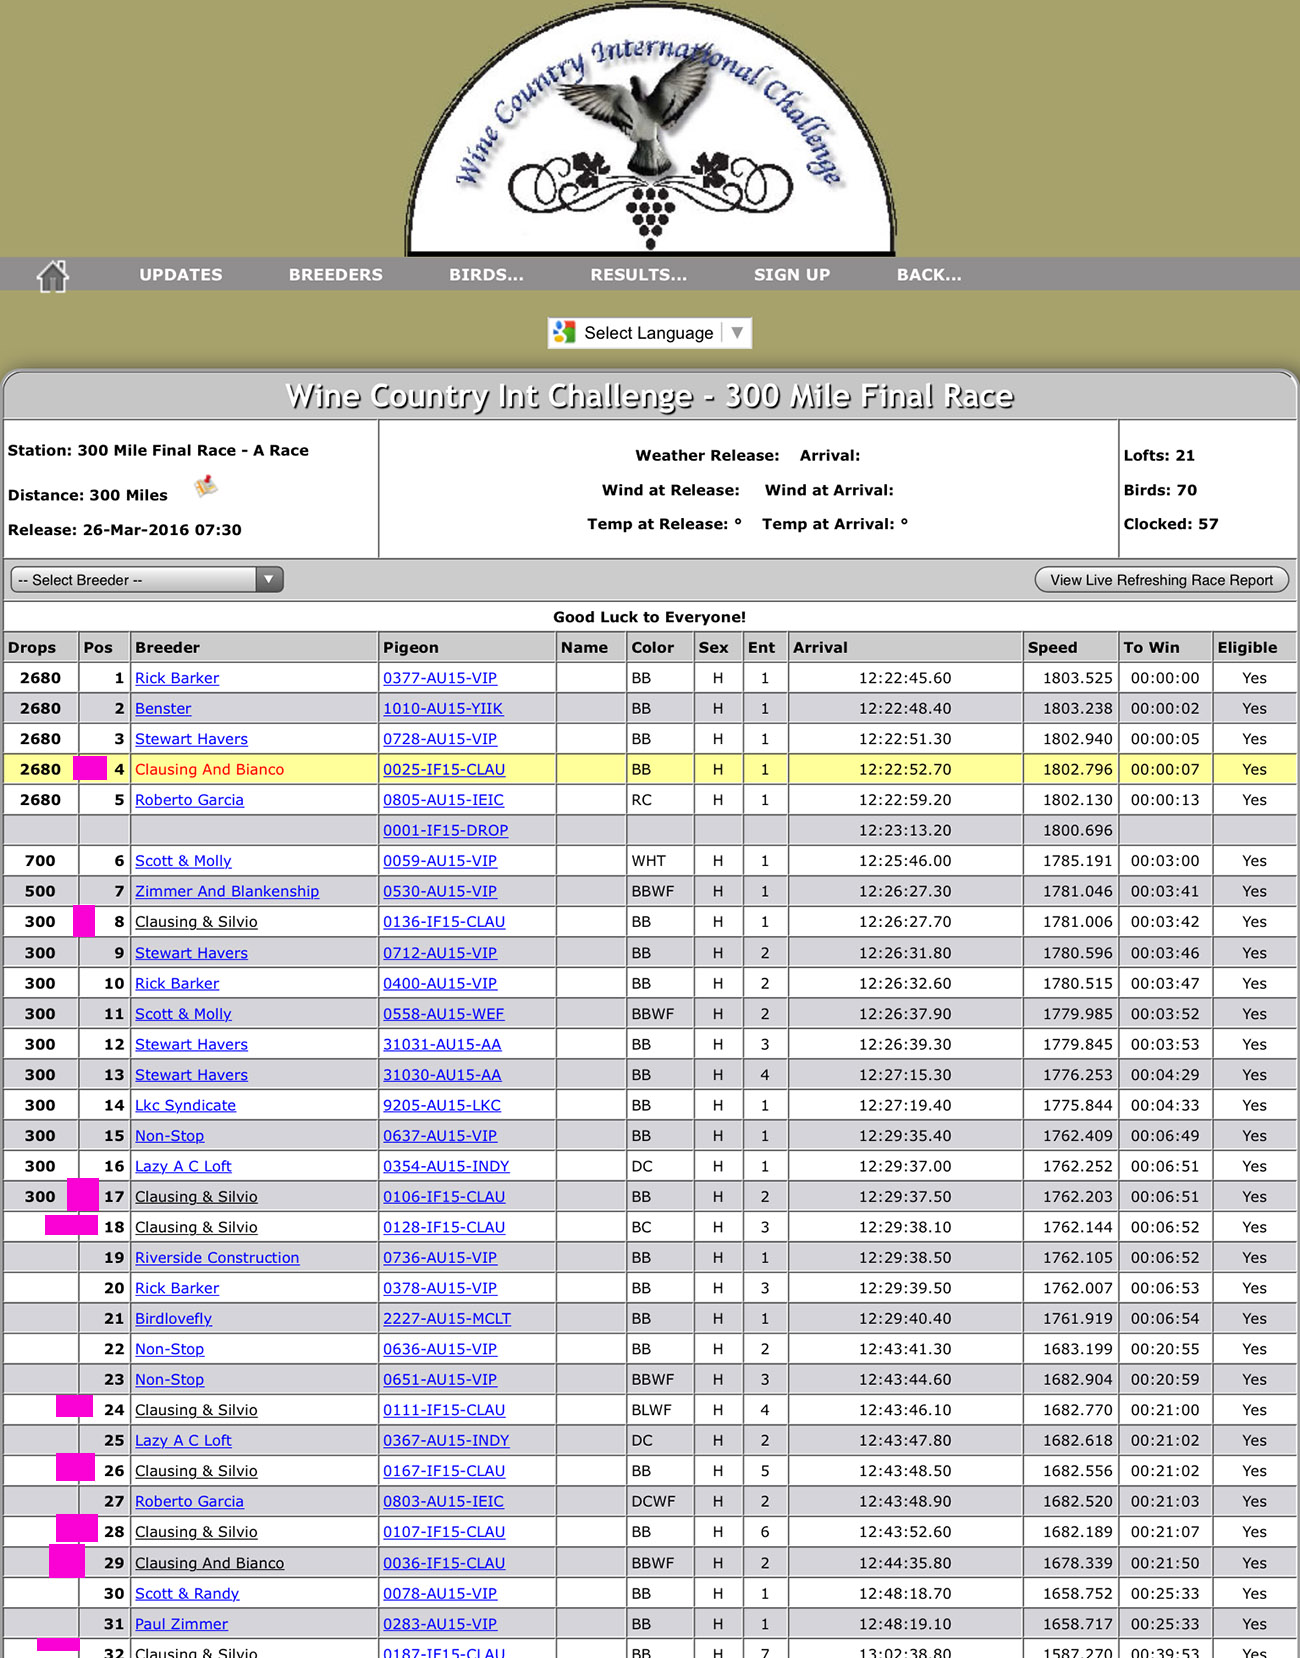Select speed value 1803.525
Image resolution: width=1300 pixels, height=1658 pixels.
(1077, 678)
